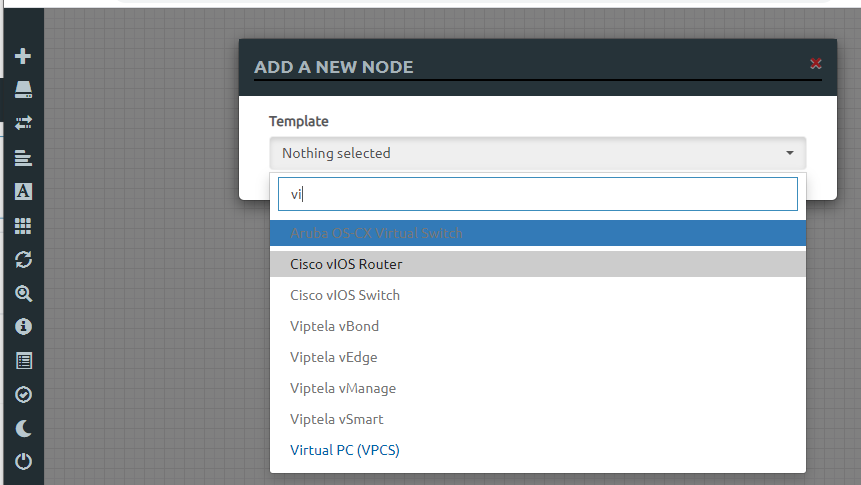Viewport: 861px width, 485px height.
Task: Choose Viptela vBond template
Action: pyautogui.click(x=538, y=326)
